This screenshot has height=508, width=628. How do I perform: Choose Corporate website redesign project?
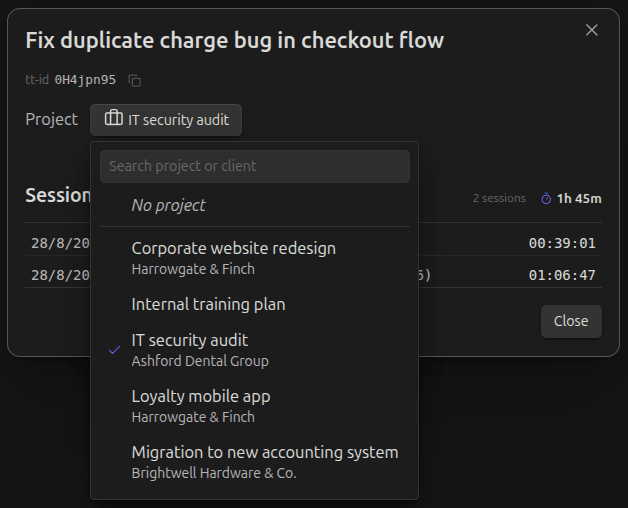point(255,258)
